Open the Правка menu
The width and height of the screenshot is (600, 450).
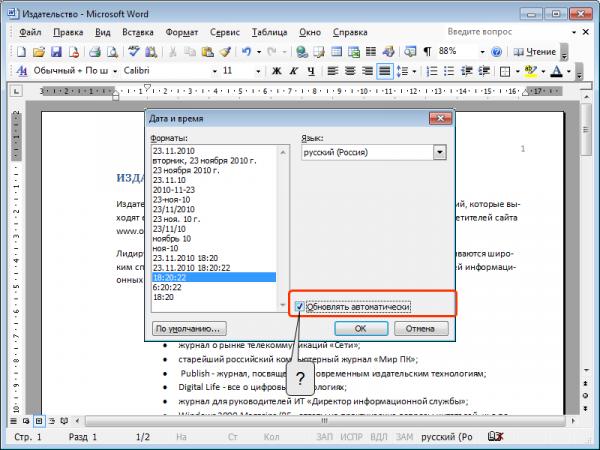pyautogui.click(x=68, y=32)
